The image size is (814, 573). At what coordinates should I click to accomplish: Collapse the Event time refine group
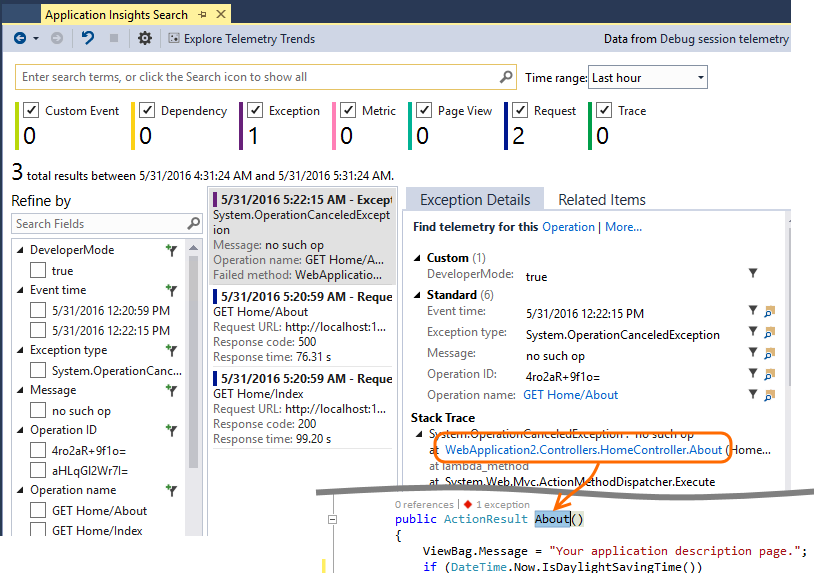pyautogui.click(x=20, y=290)
